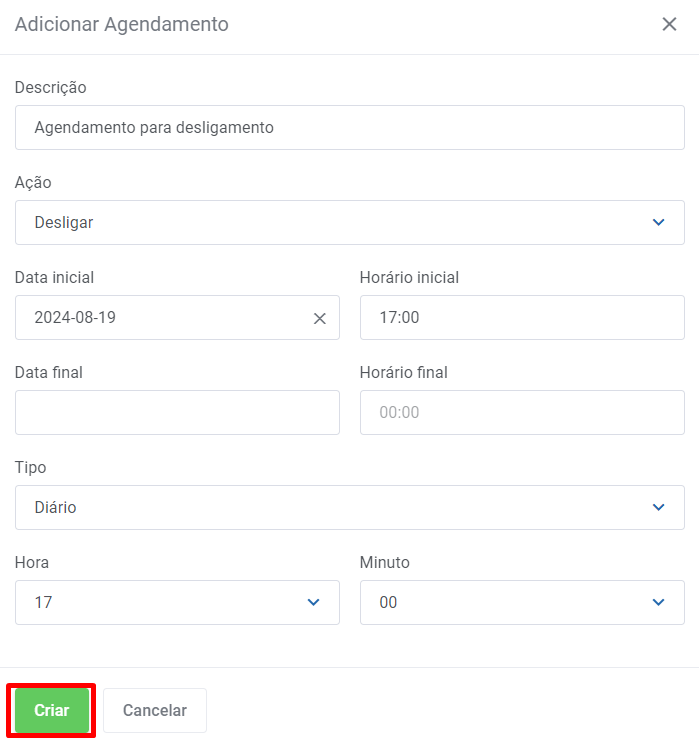Click the chevron arrow in Ação field
This screenshot has height=753, width=699.
[658, 222]
